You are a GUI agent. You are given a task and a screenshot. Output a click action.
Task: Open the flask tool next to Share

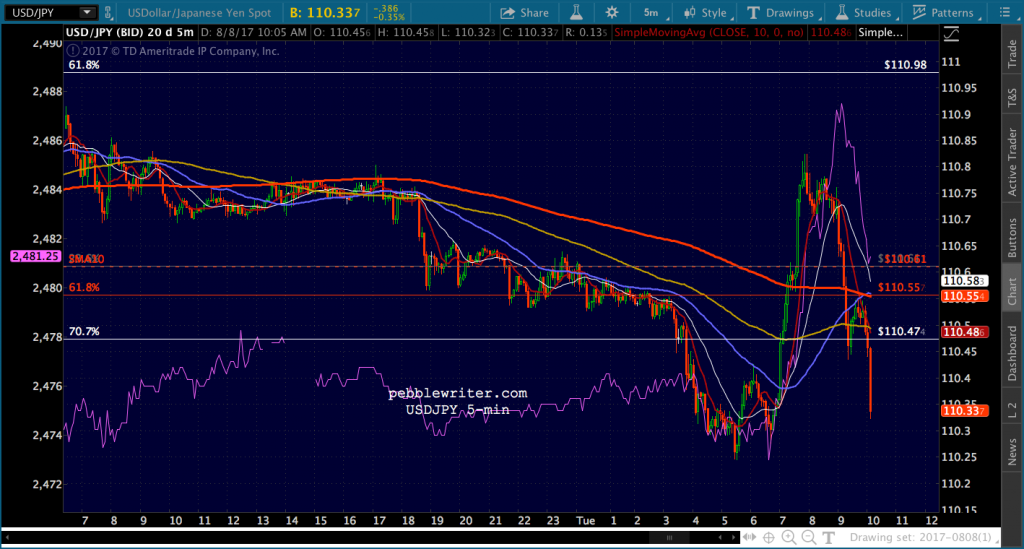pos(577,12)
